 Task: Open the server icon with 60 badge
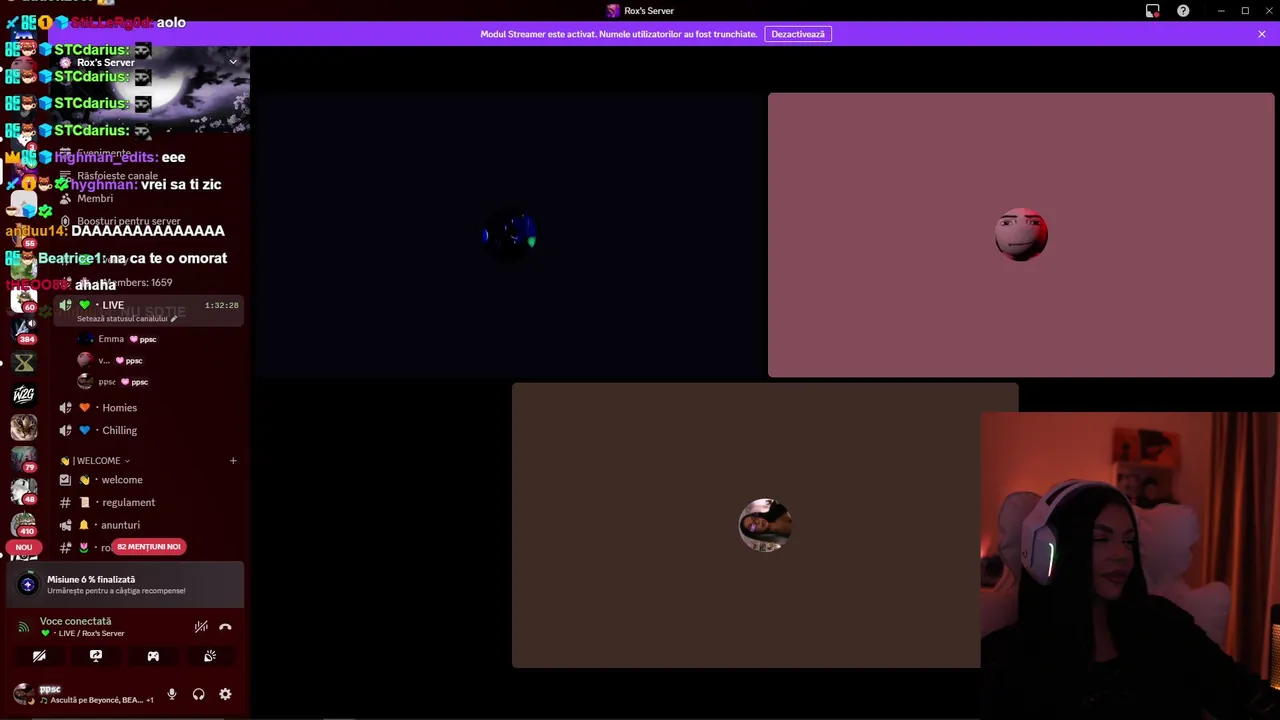(x=24, y=297)
